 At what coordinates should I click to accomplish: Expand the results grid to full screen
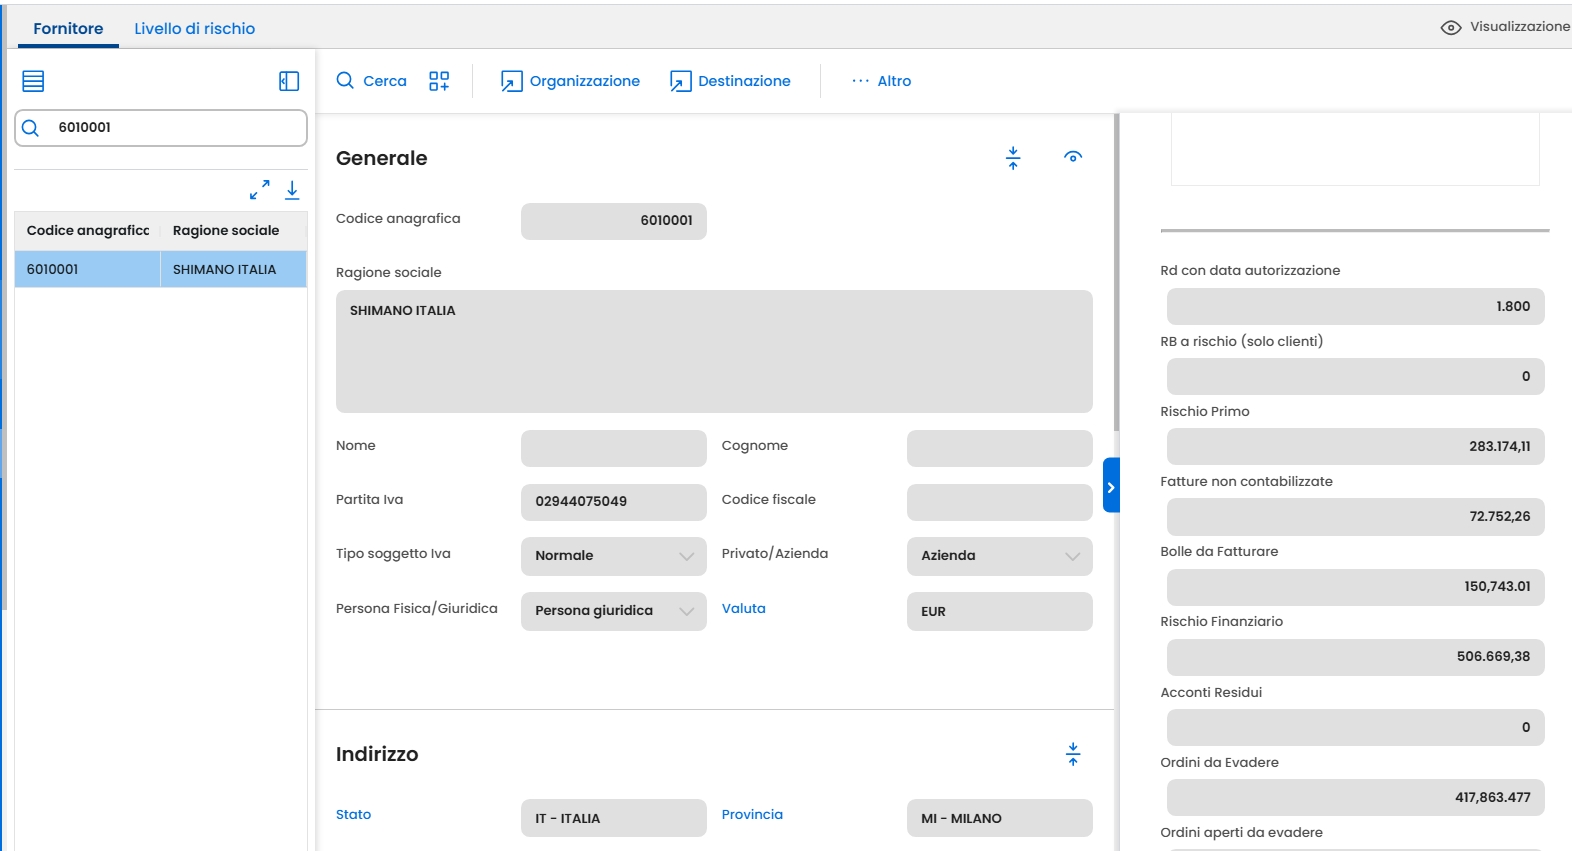click(260, 189)
